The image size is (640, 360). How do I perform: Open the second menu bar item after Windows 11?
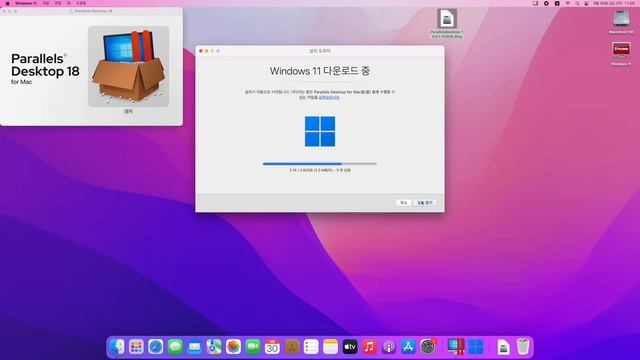coord(58,3)
